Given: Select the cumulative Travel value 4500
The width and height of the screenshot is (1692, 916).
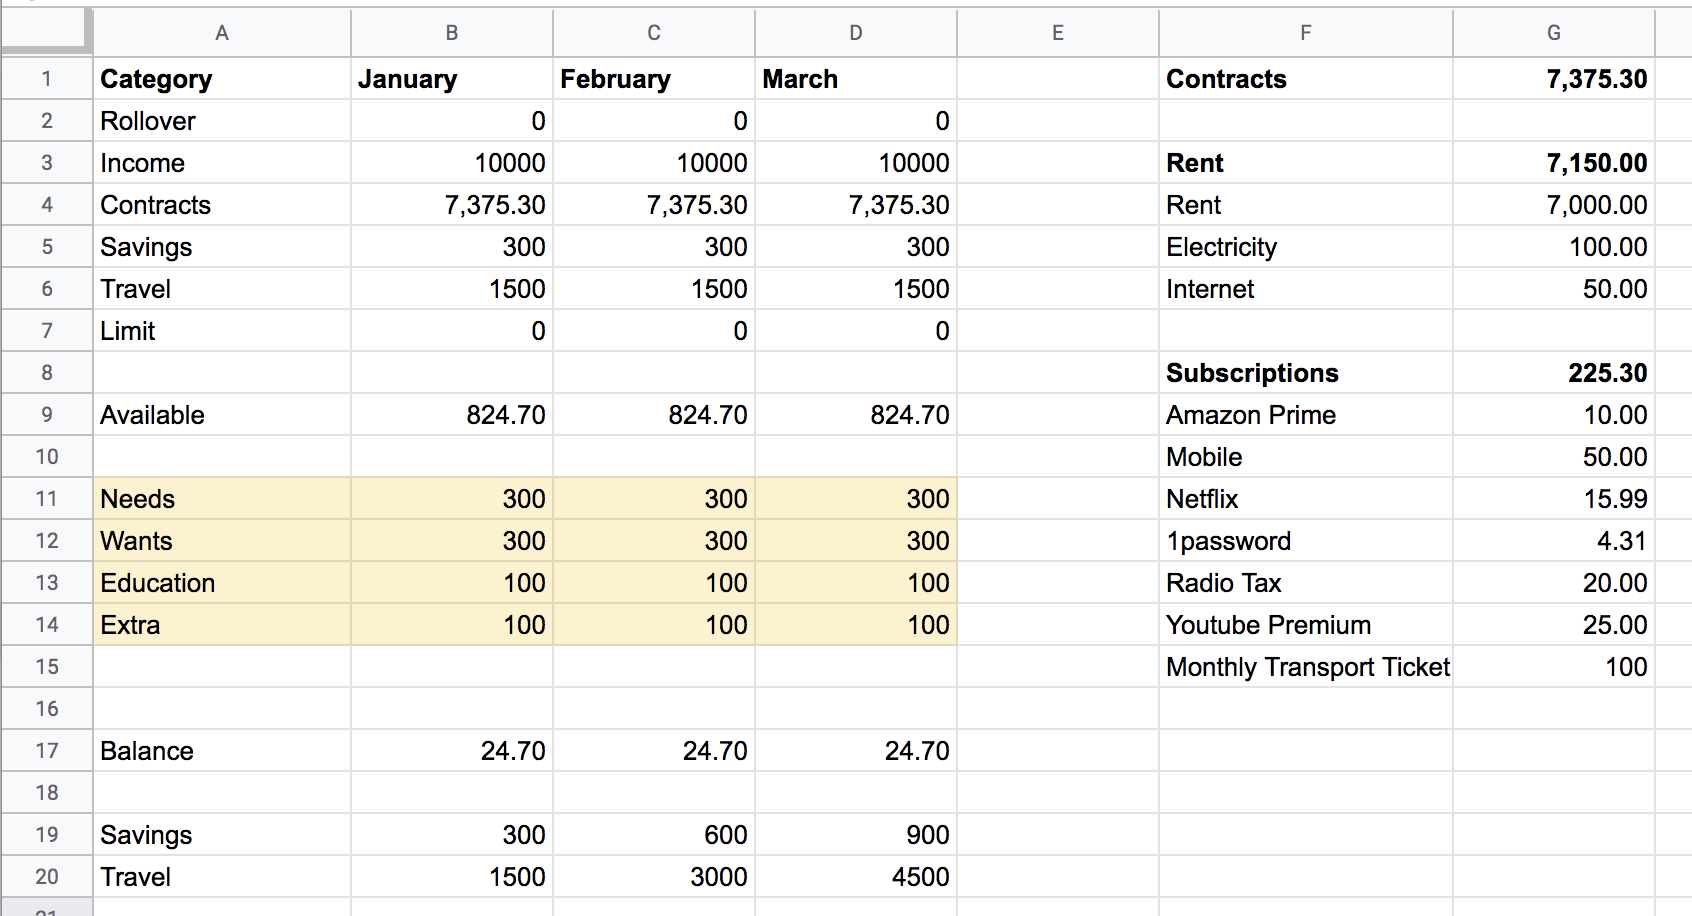Looking at the screenshot, I should [856, 877].
